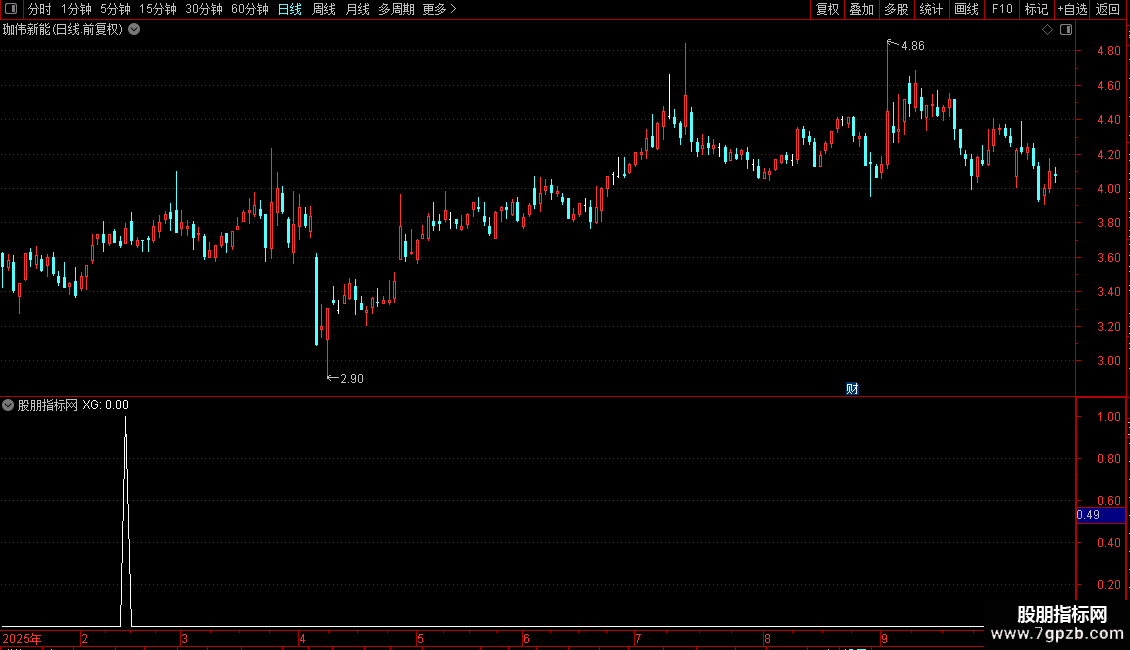Viewport: 1130px width, 650px height.
Task: Switch to 周线 weekly chart
Action: (324, 9)
